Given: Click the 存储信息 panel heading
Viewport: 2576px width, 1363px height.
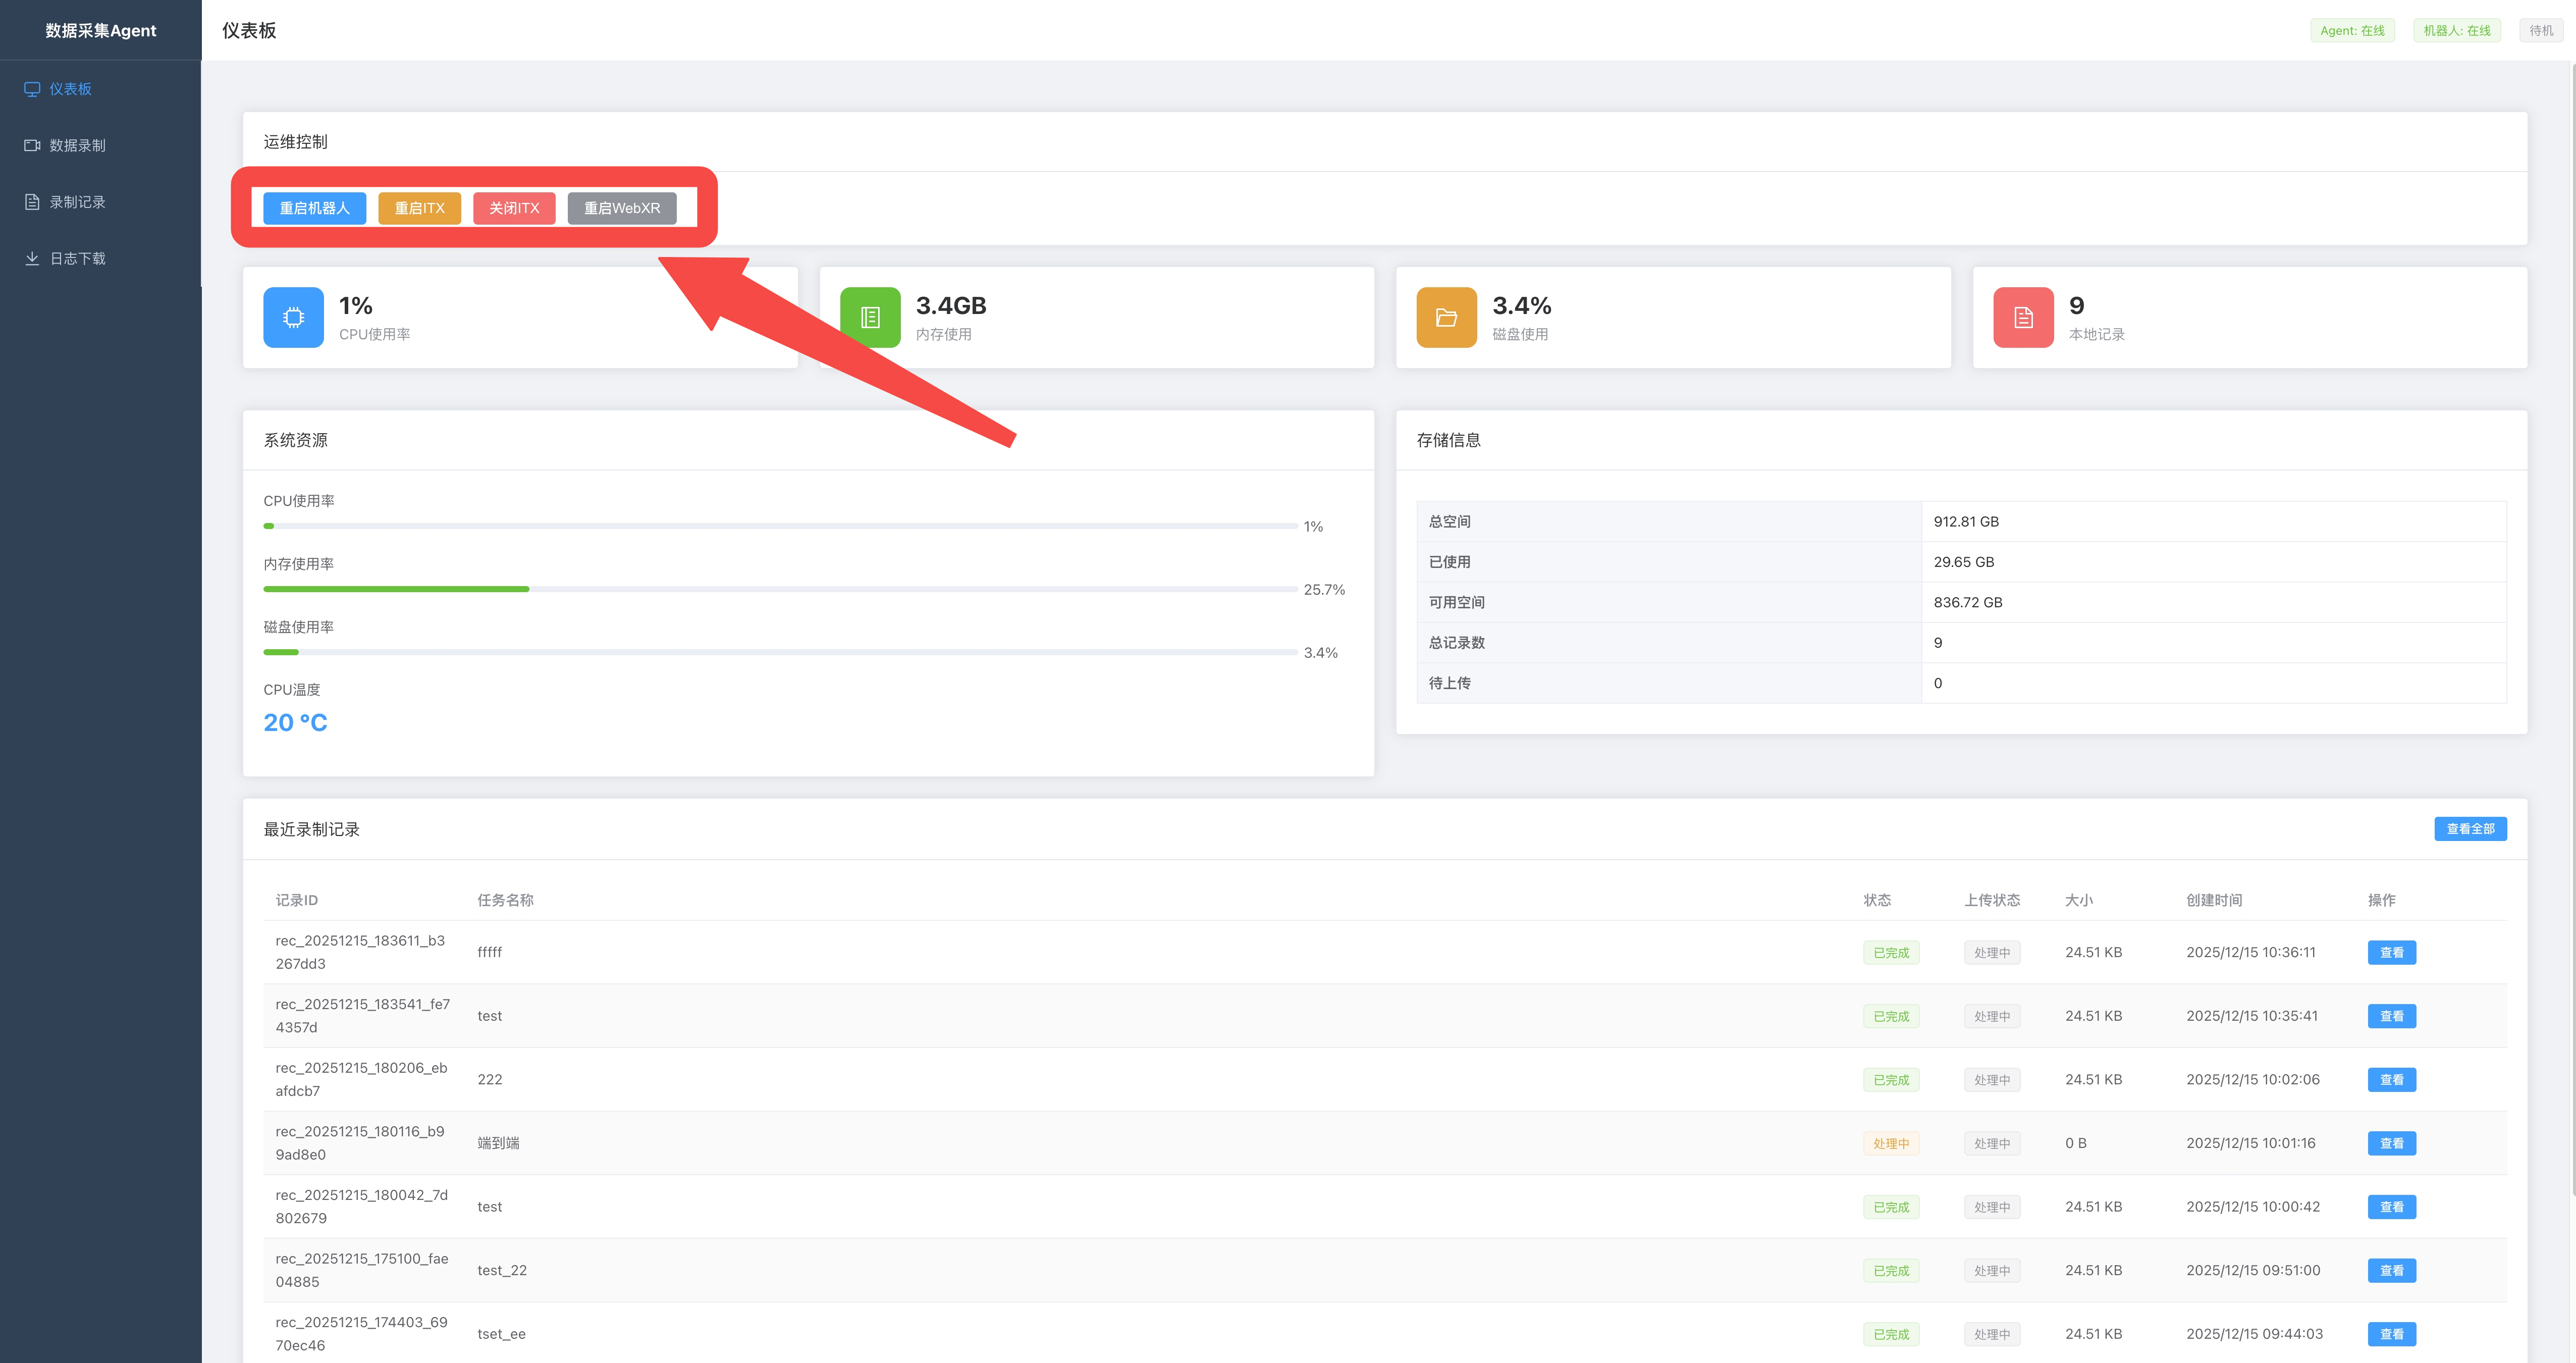Looking at the screenshot, I should coord(1448,440).
